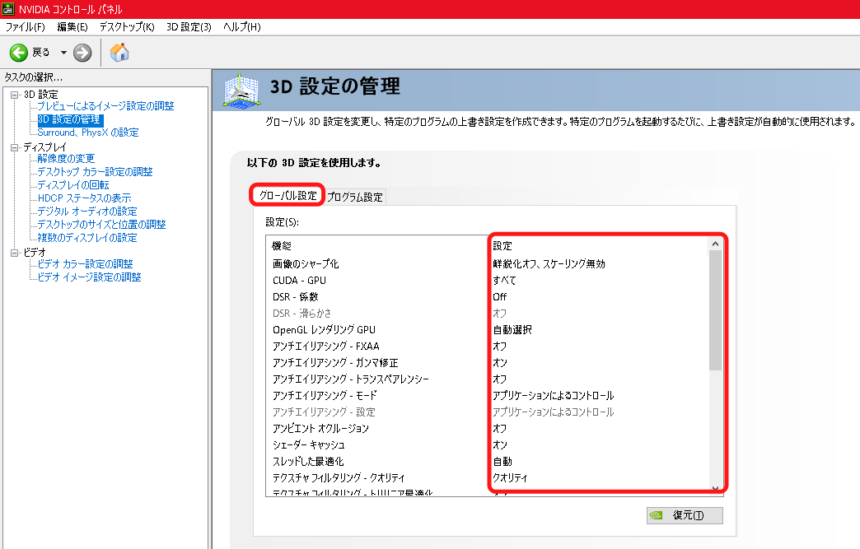The height and width of the screenshot is (549, 860).
Task: Open デスクトップ カラー設定の調整 link
Action: 95,172
